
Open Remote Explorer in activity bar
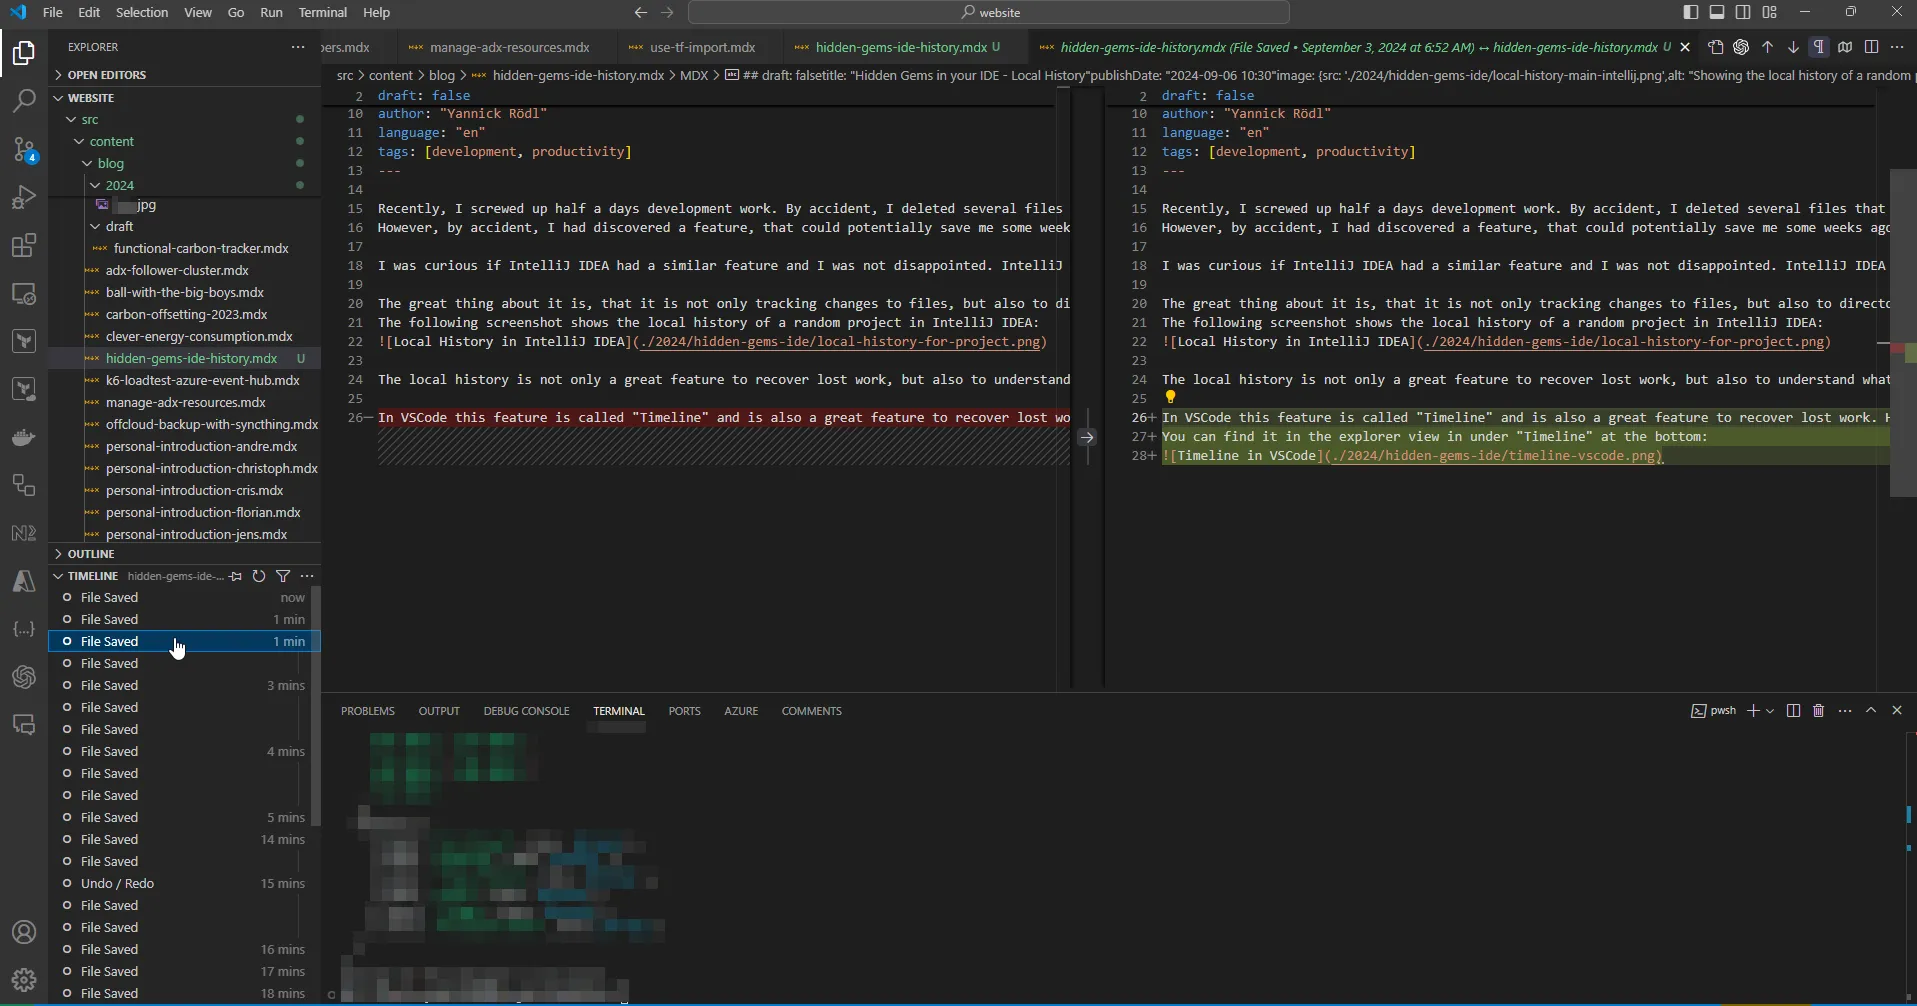tap(24, 294)
